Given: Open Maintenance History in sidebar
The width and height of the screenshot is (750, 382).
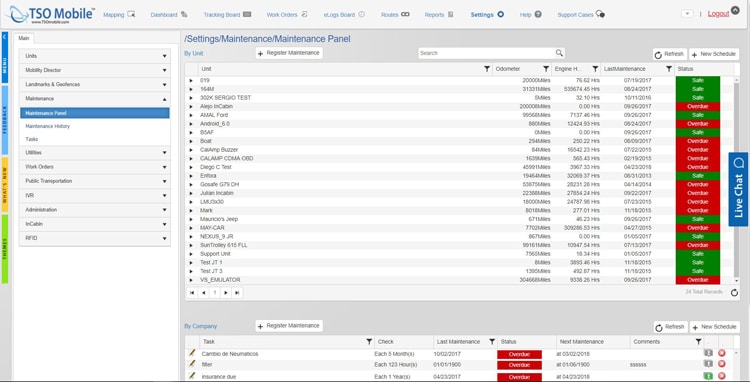Looking at the screenshot, I should point(47,126).
